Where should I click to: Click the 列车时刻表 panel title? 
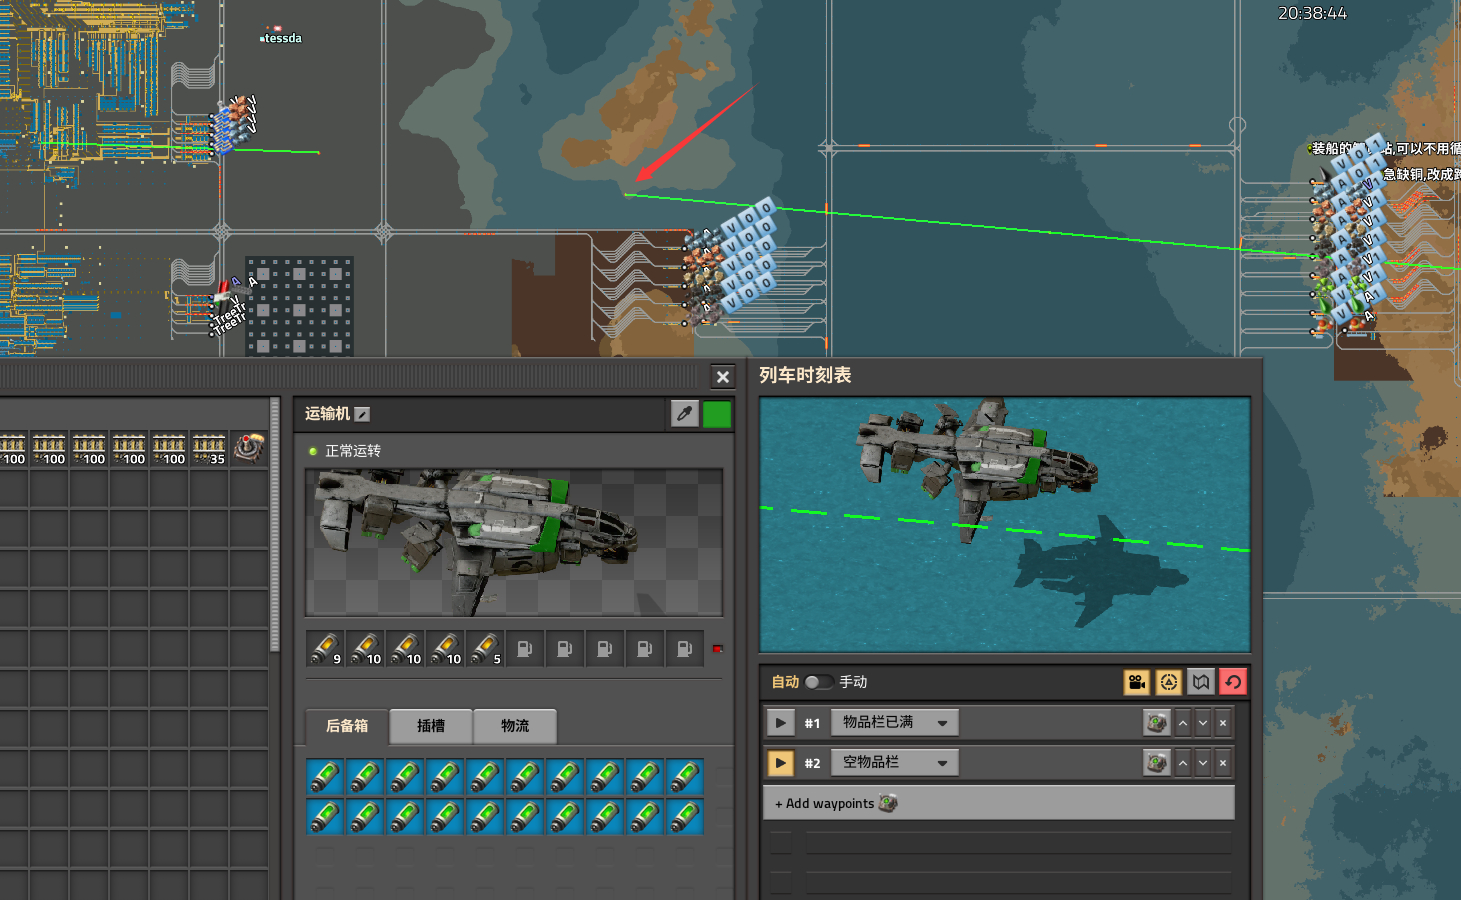click(805, 375)
